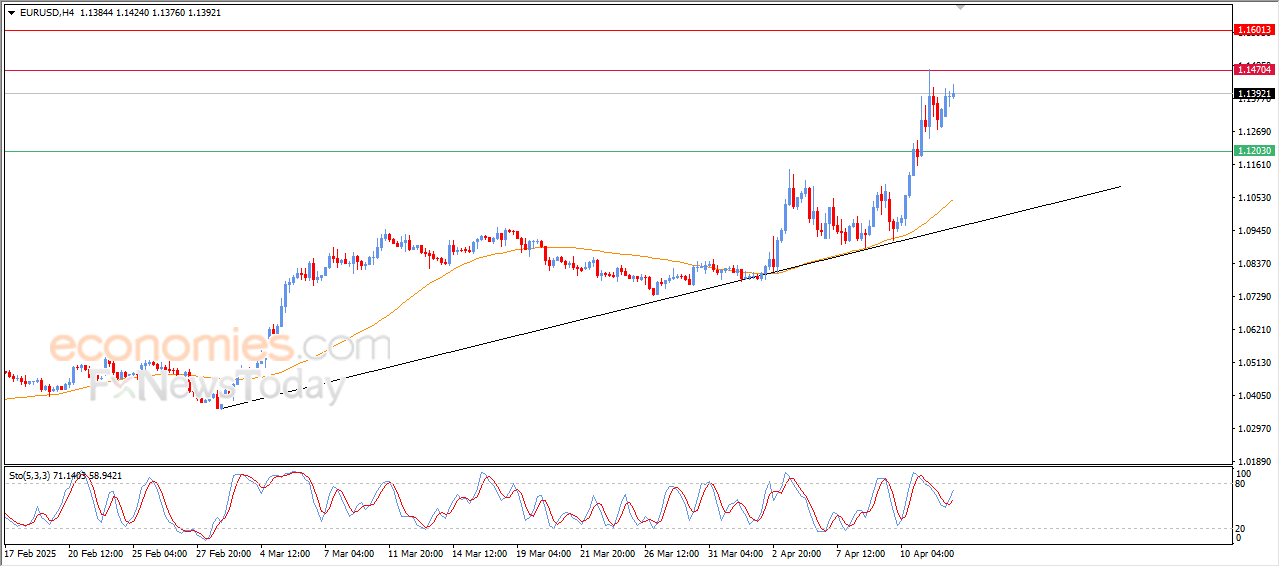Open the chart menu triangle beside EURUSD,H4
1280x567 pixels.
[x=11, y=13]
